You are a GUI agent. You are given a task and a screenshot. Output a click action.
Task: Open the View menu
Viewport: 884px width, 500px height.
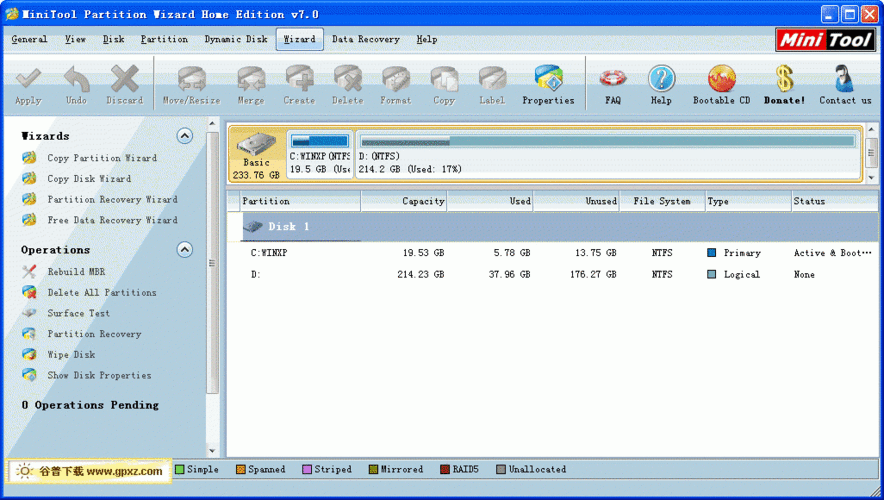tap(75, 39)
